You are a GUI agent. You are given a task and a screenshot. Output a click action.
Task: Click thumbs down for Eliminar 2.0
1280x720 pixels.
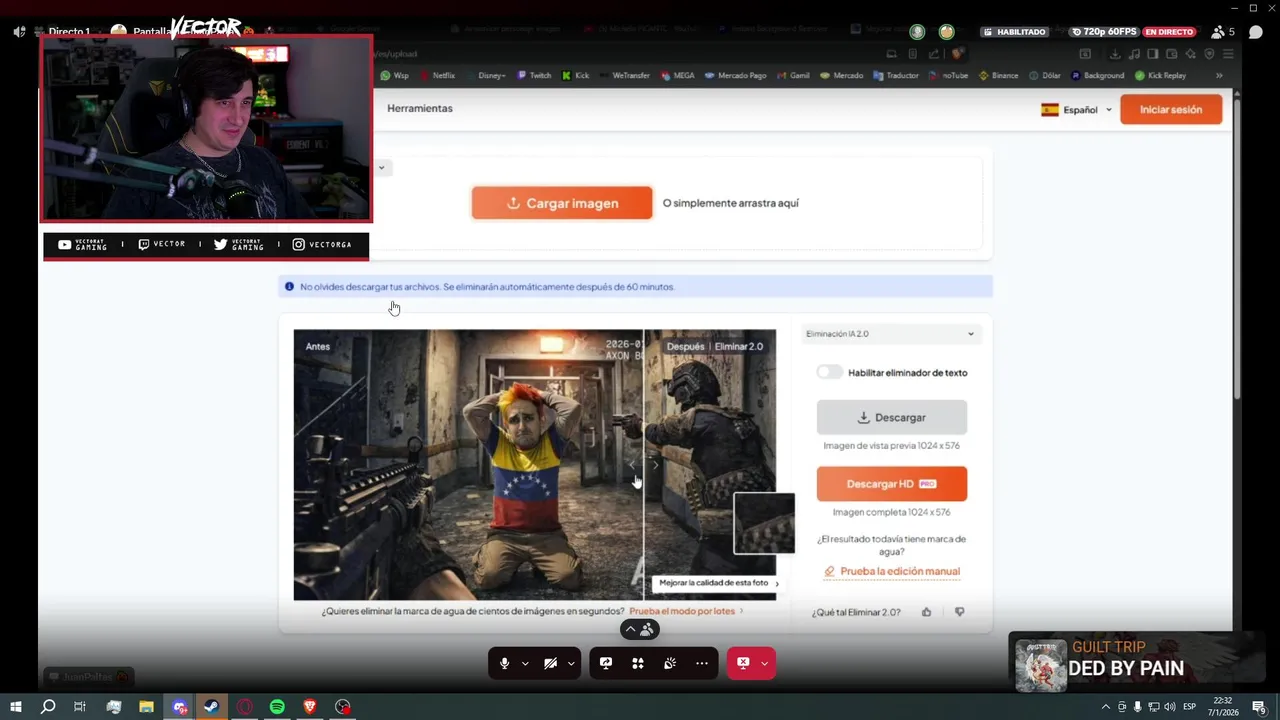(959, 612)
